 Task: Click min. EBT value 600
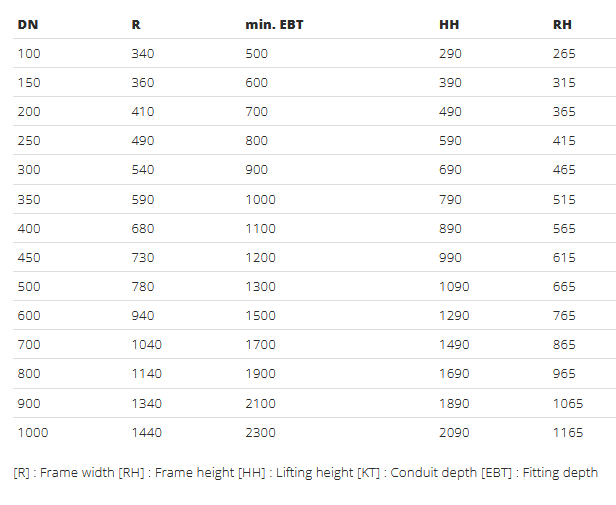tap(257, 83)
